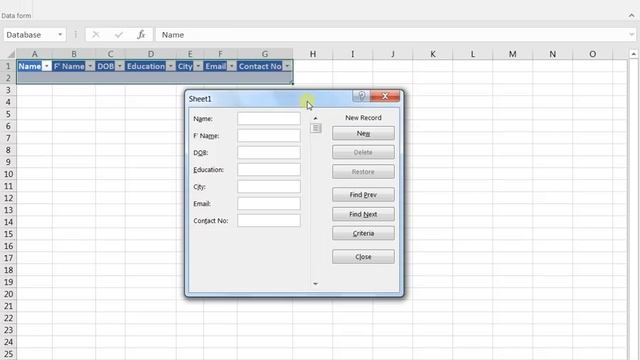Select row 20 header
640x360 pixels.
click(x=8, y=294)
